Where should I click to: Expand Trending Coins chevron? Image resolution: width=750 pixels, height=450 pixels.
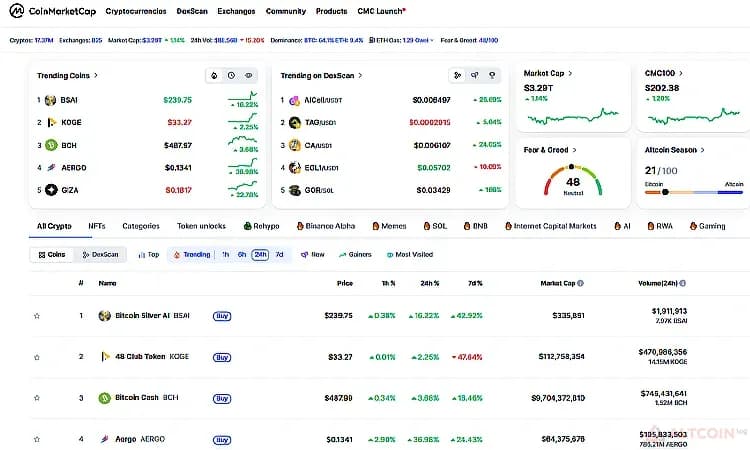(x=96, y=76)
